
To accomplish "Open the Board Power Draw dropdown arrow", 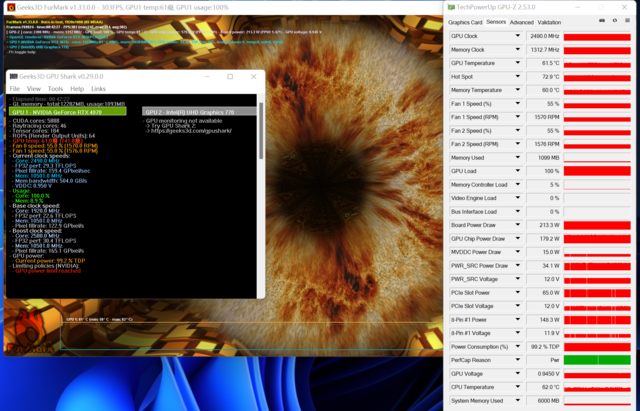I will coord(517,225).
